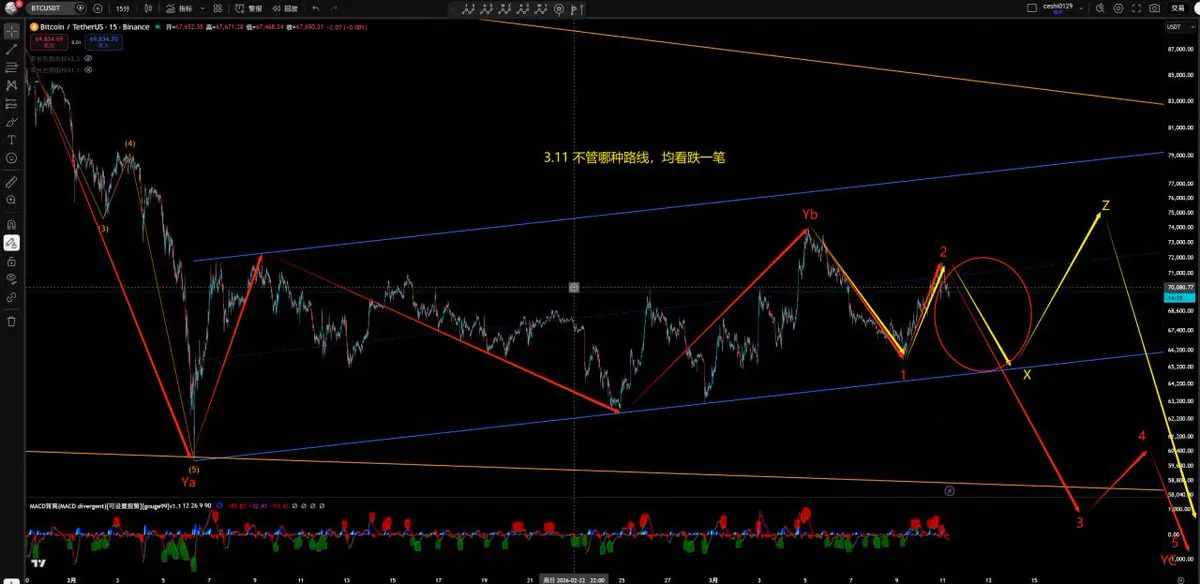This screenshot has width=1200, height=584.
Task: Select the zoom-in tool
Action: (12, 201)
